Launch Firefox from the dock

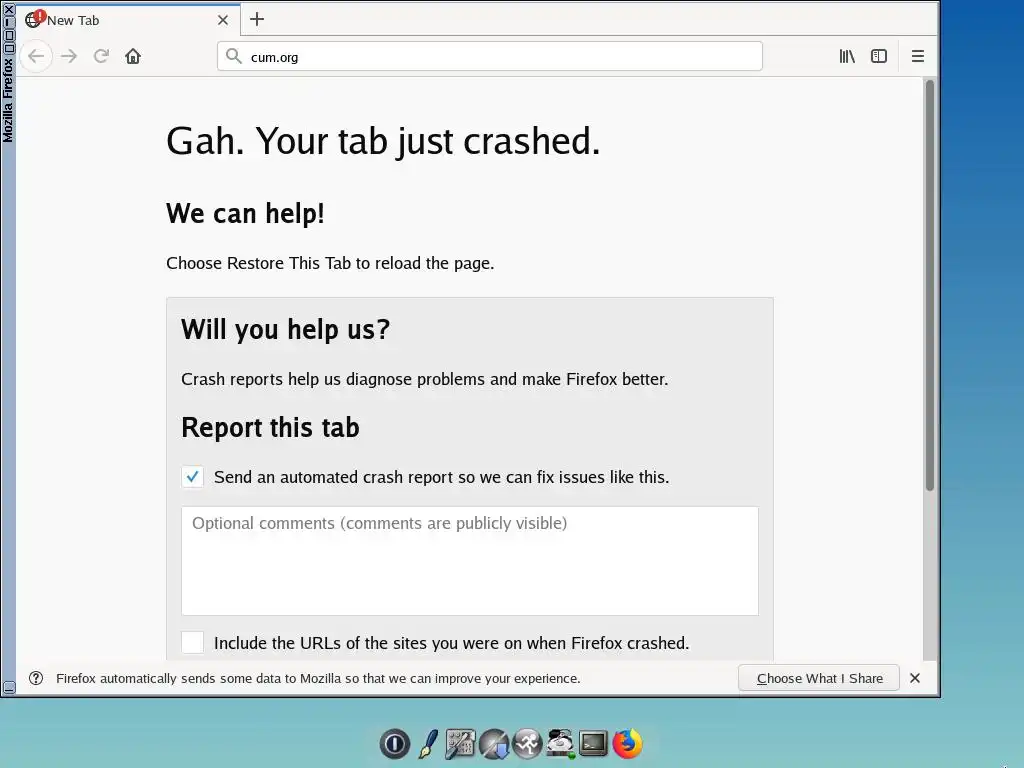point(628,743)
